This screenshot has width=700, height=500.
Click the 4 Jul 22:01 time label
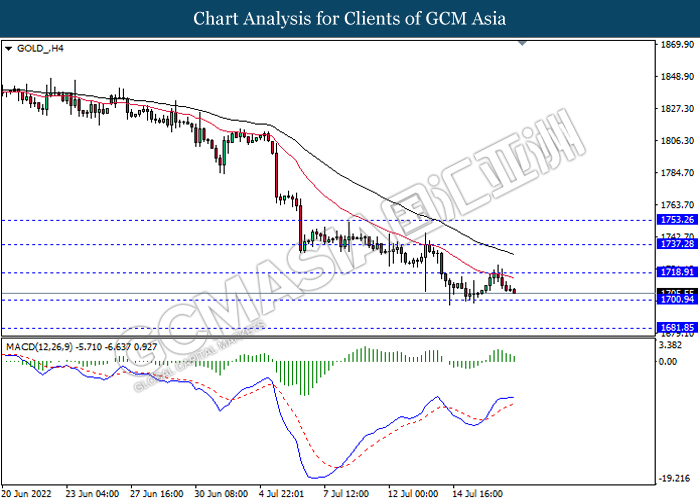[x=282, y=494]
